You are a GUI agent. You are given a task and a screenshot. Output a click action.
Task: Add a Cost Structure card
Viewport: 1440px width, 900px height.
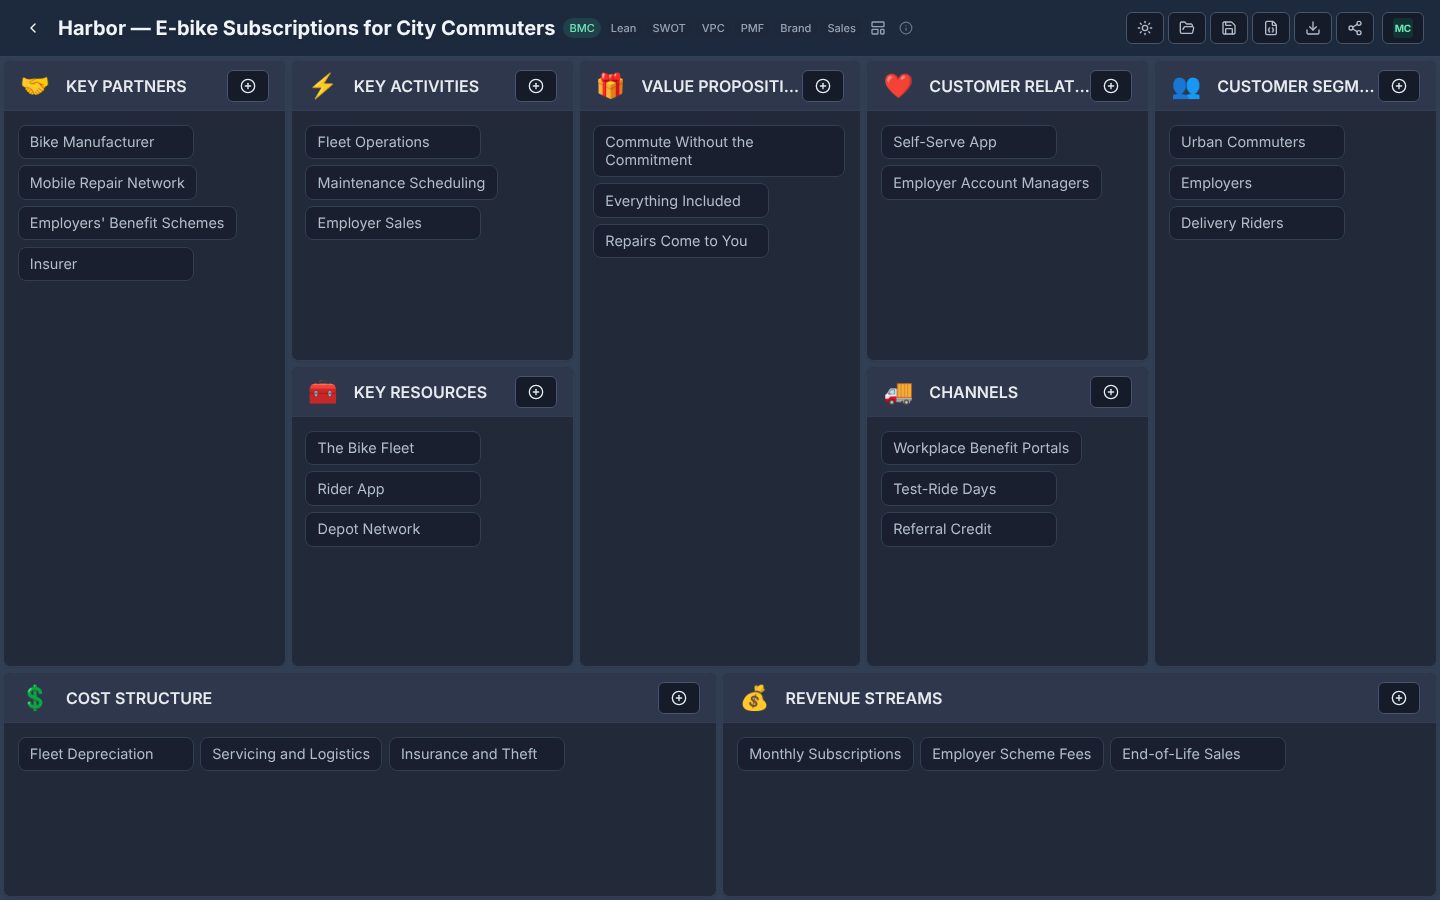point(679,698)
